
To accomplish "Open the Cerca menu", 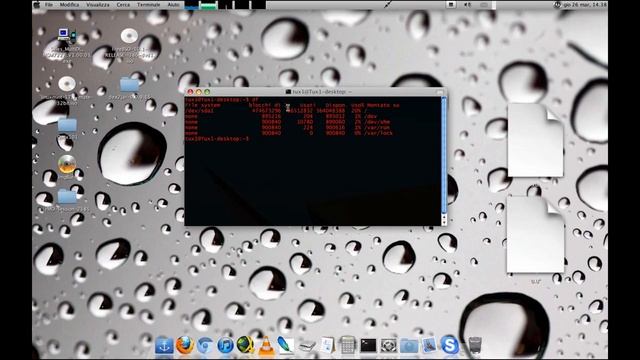I will point(123,5).
